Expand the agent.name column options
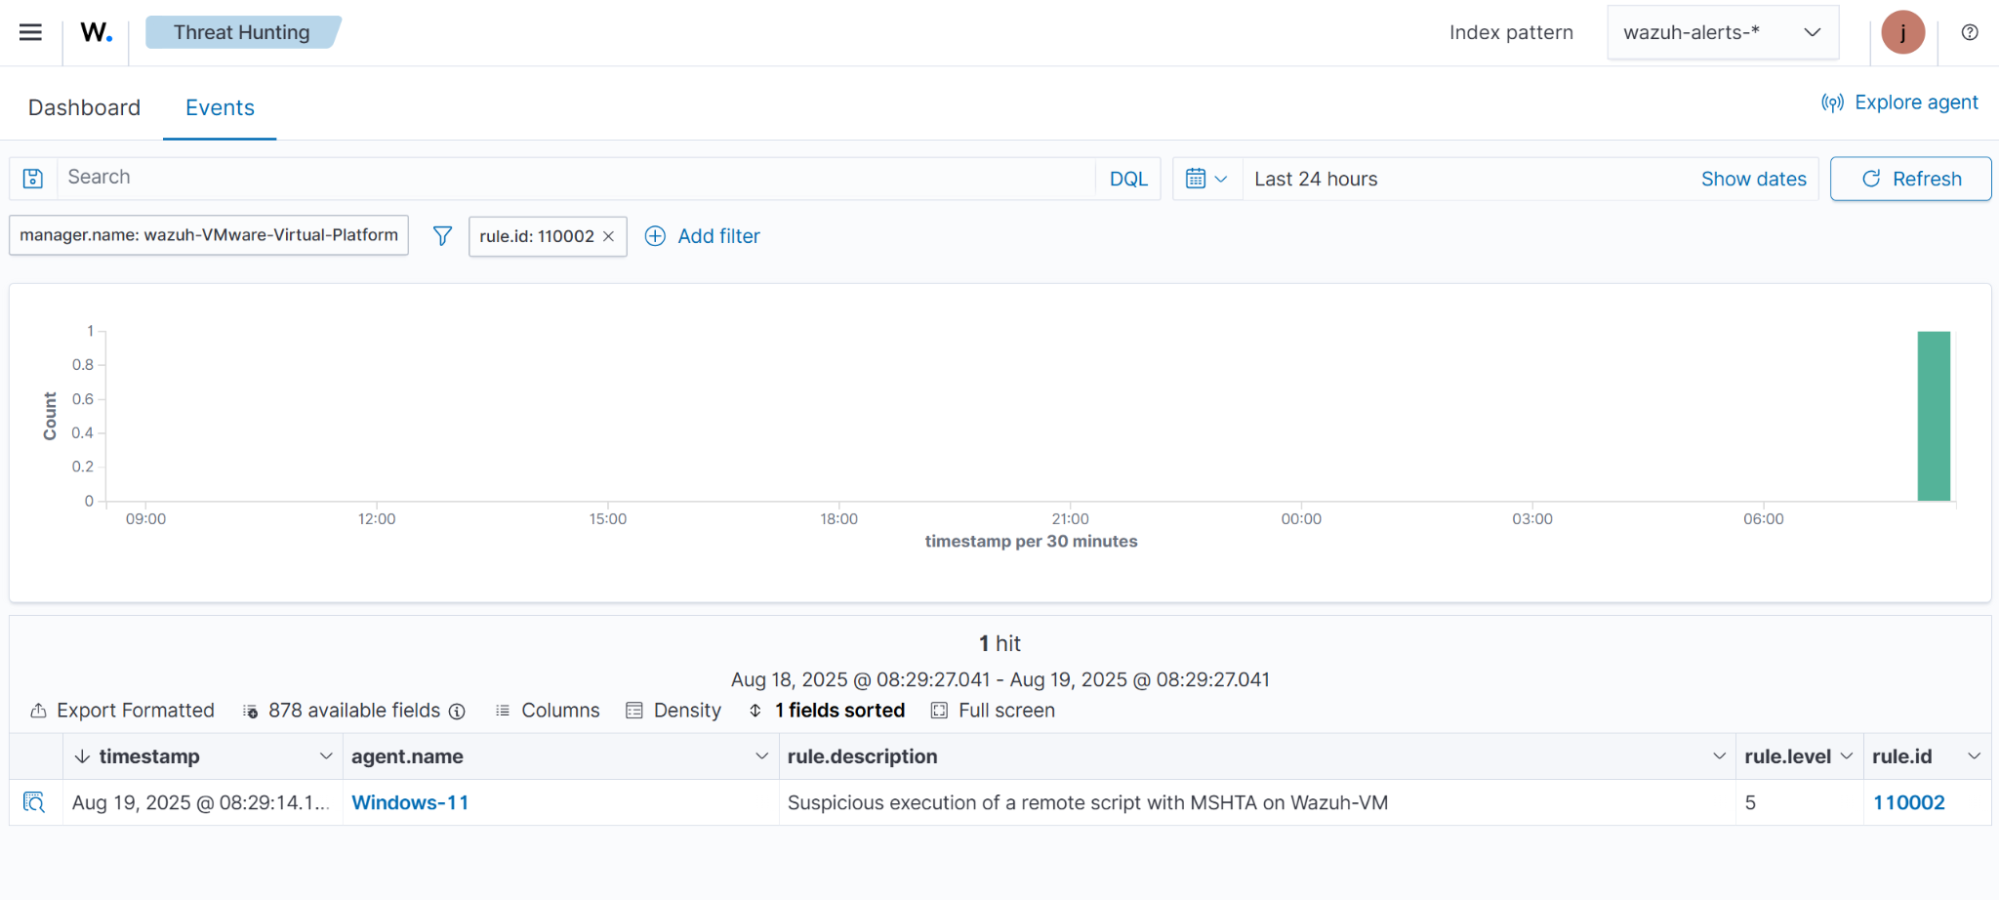 click(761, 756)
